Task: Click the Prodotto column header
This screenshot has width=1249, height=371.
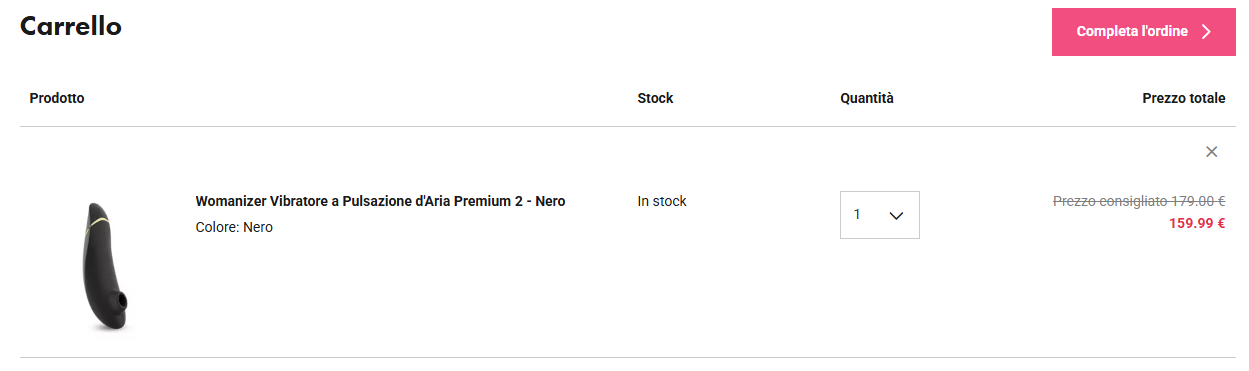Action: [x=57, y=98]
